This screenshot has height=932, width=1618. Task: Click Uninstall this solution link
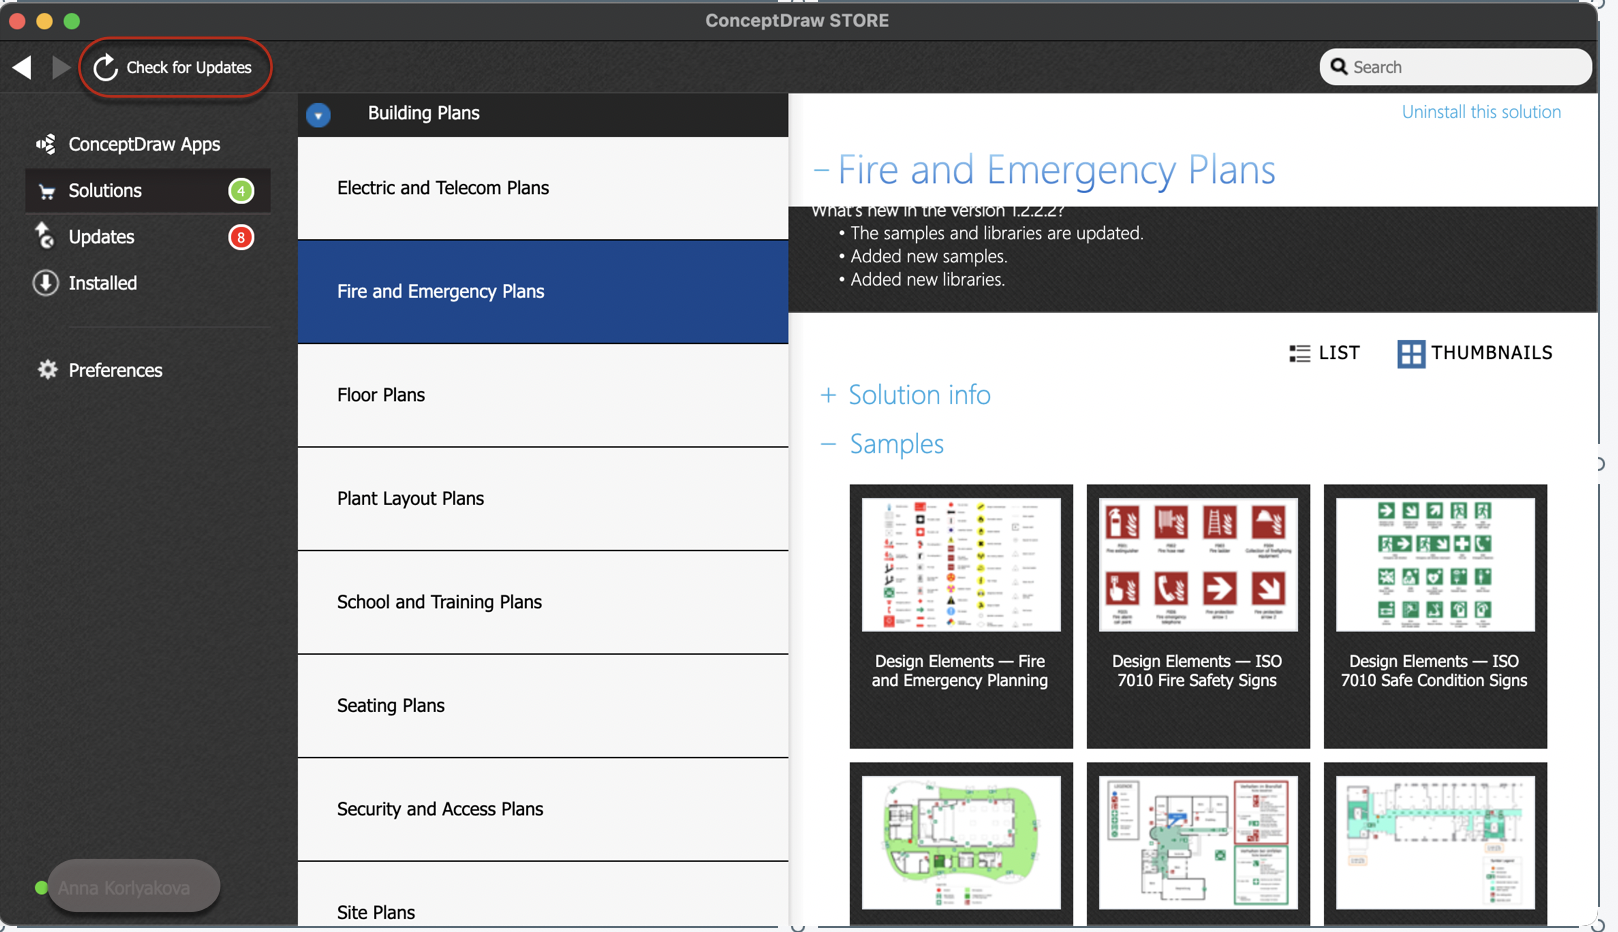(1481, 112)
